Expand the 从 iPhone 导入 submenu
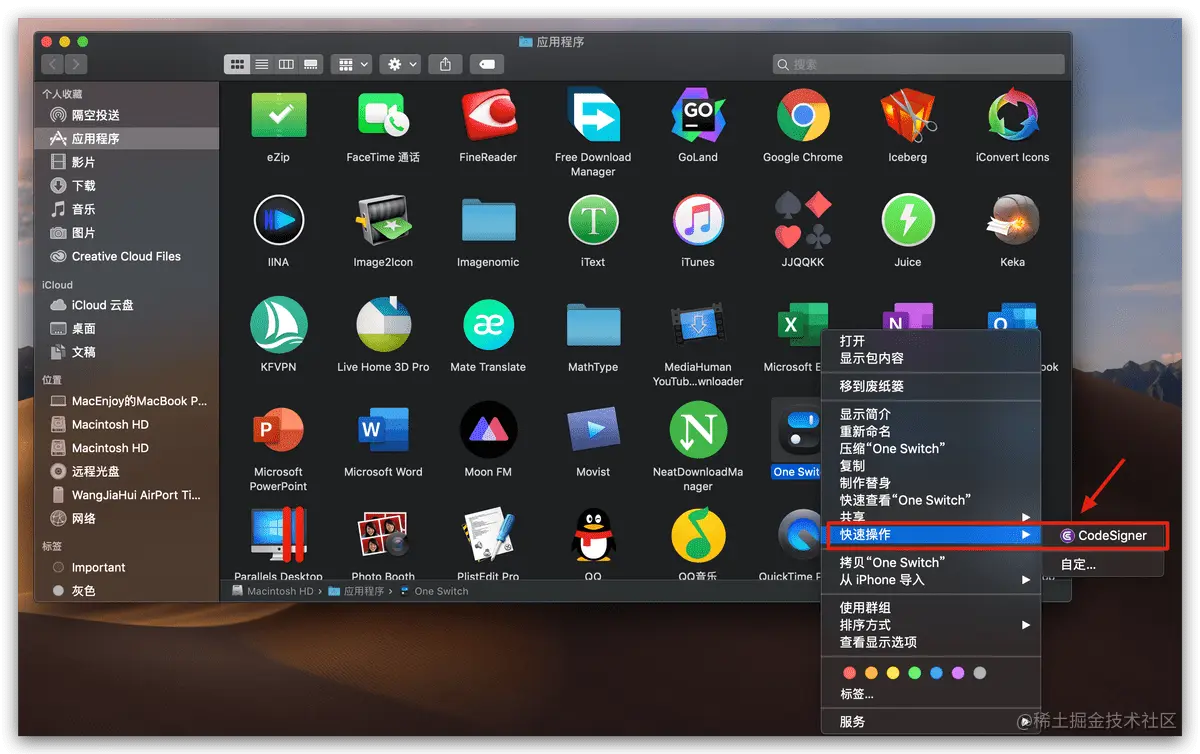 click(930, 580)
